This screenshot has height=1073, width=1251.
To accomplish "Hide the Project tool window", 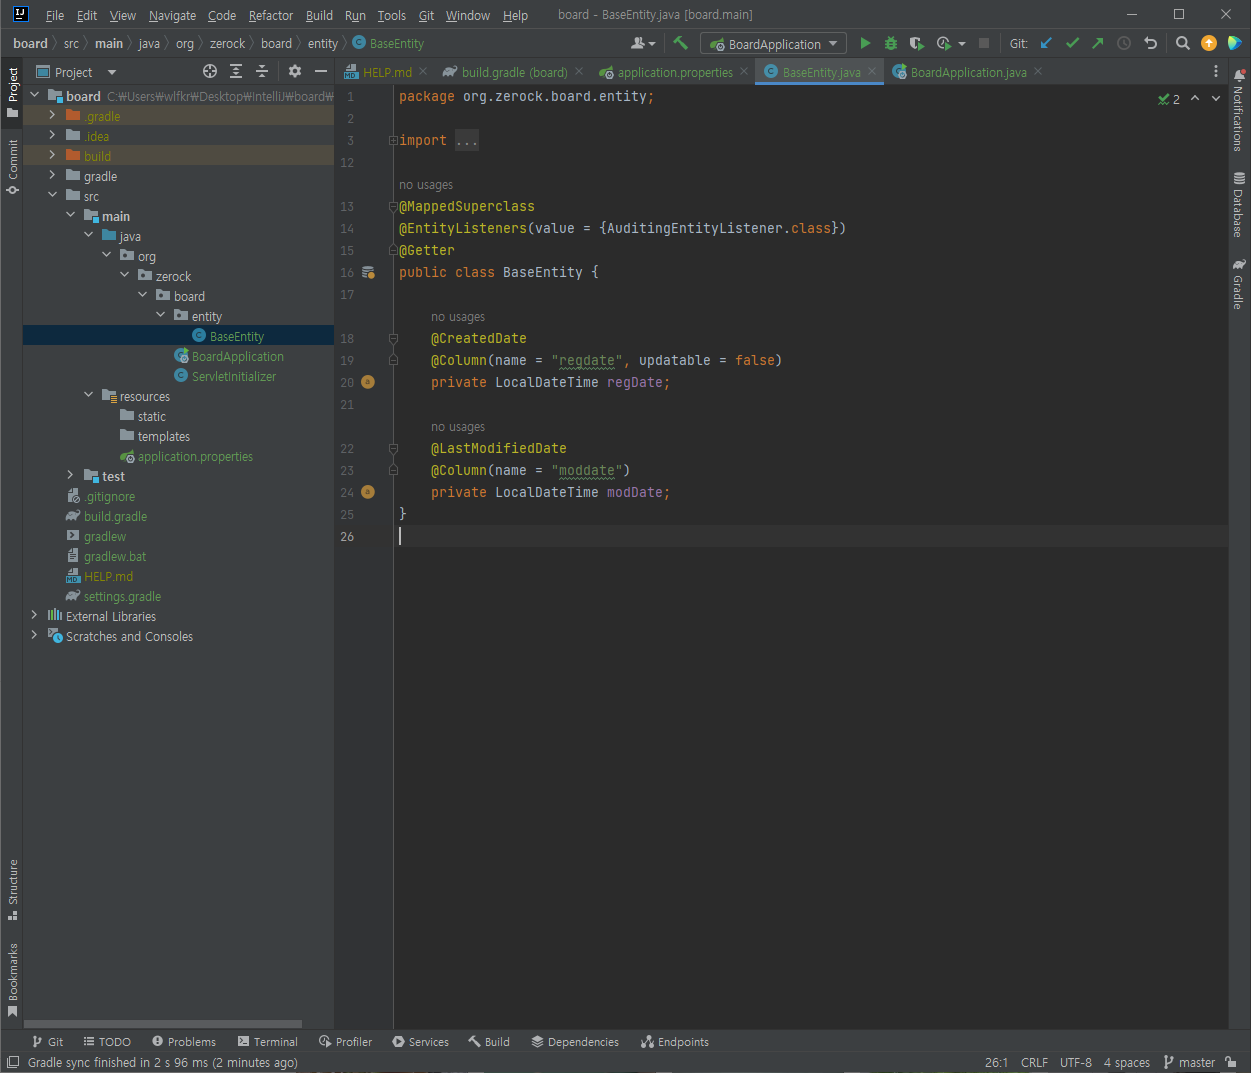I will click(x=321, y=71).
